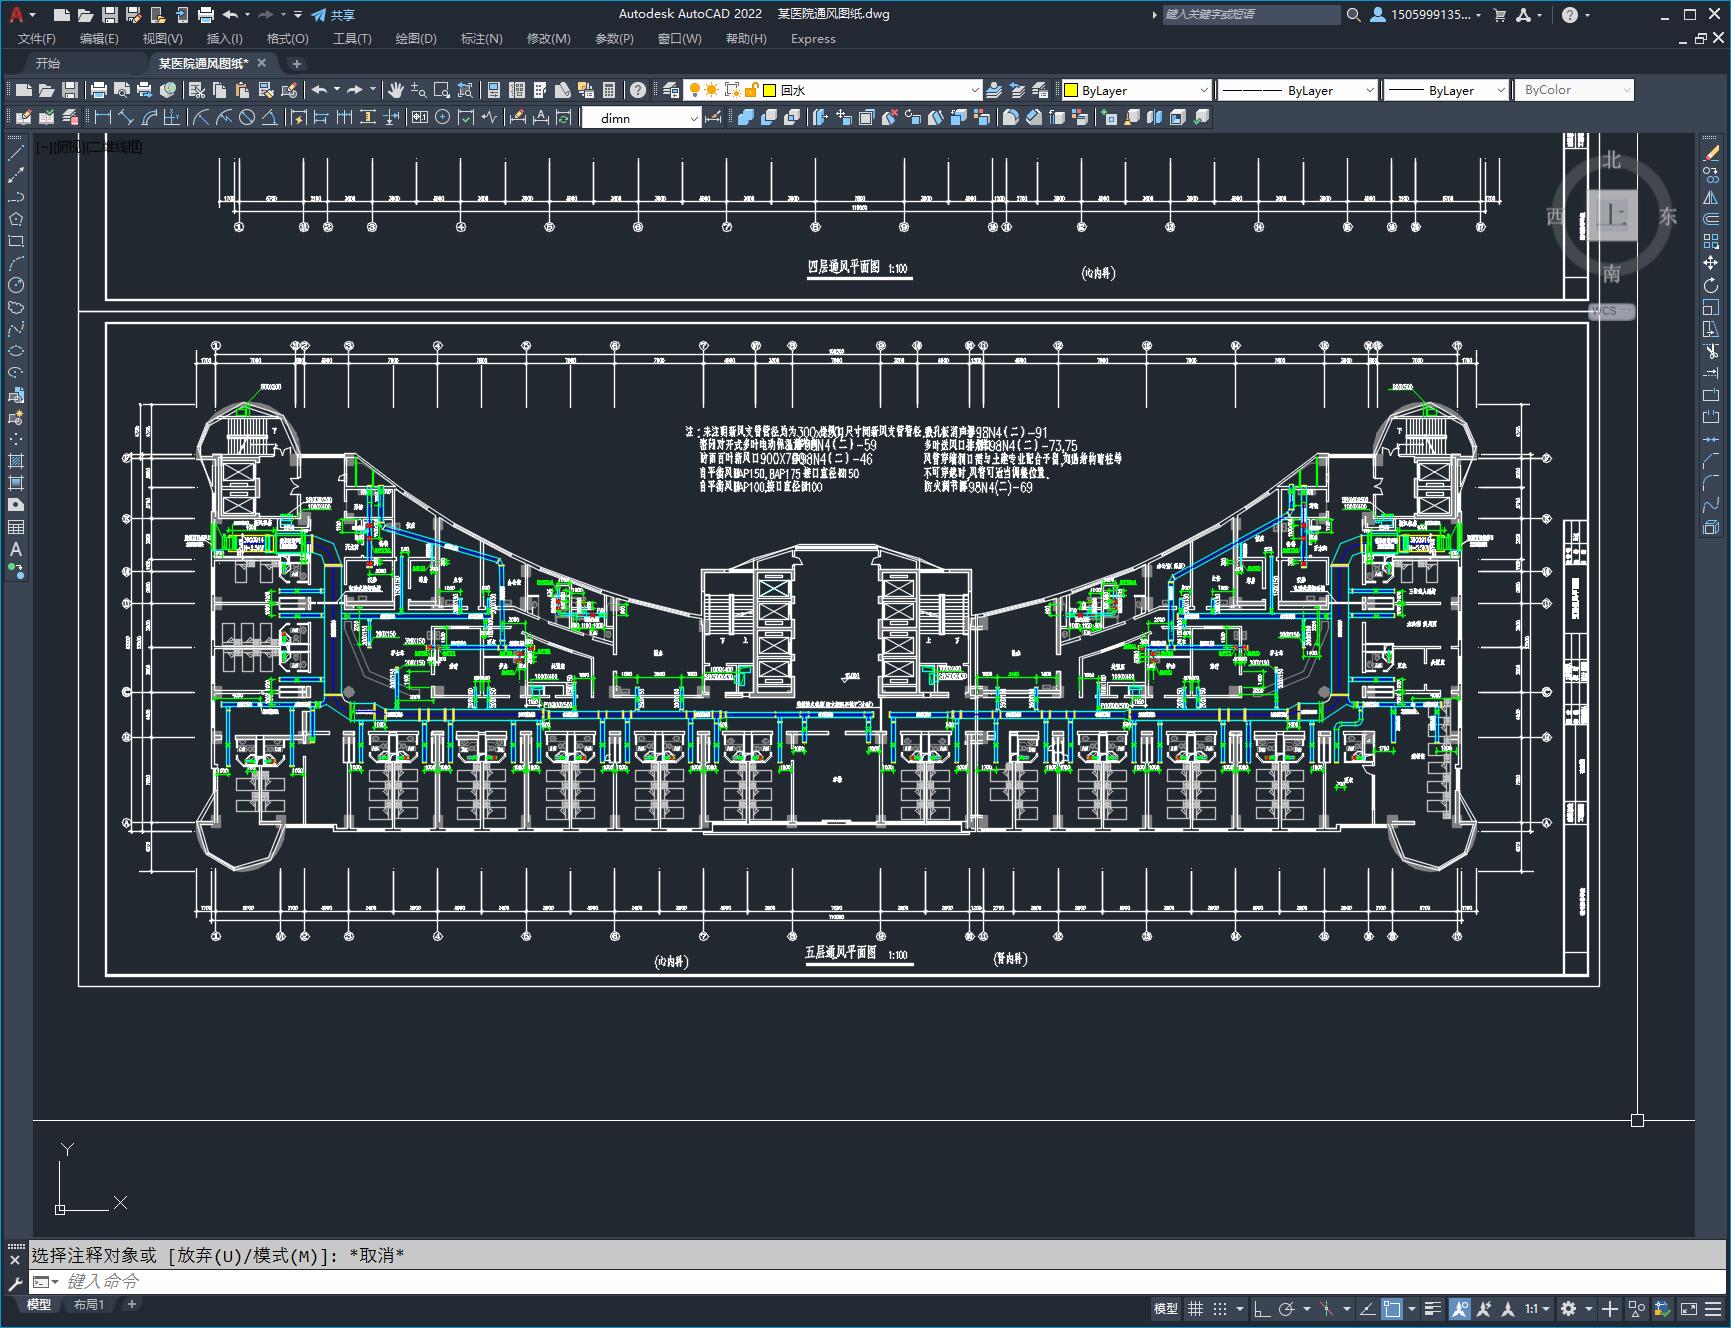Toggle polar tracking in status bar
This screenshot has height=1328, width=1731.
pos(1287,1308)
